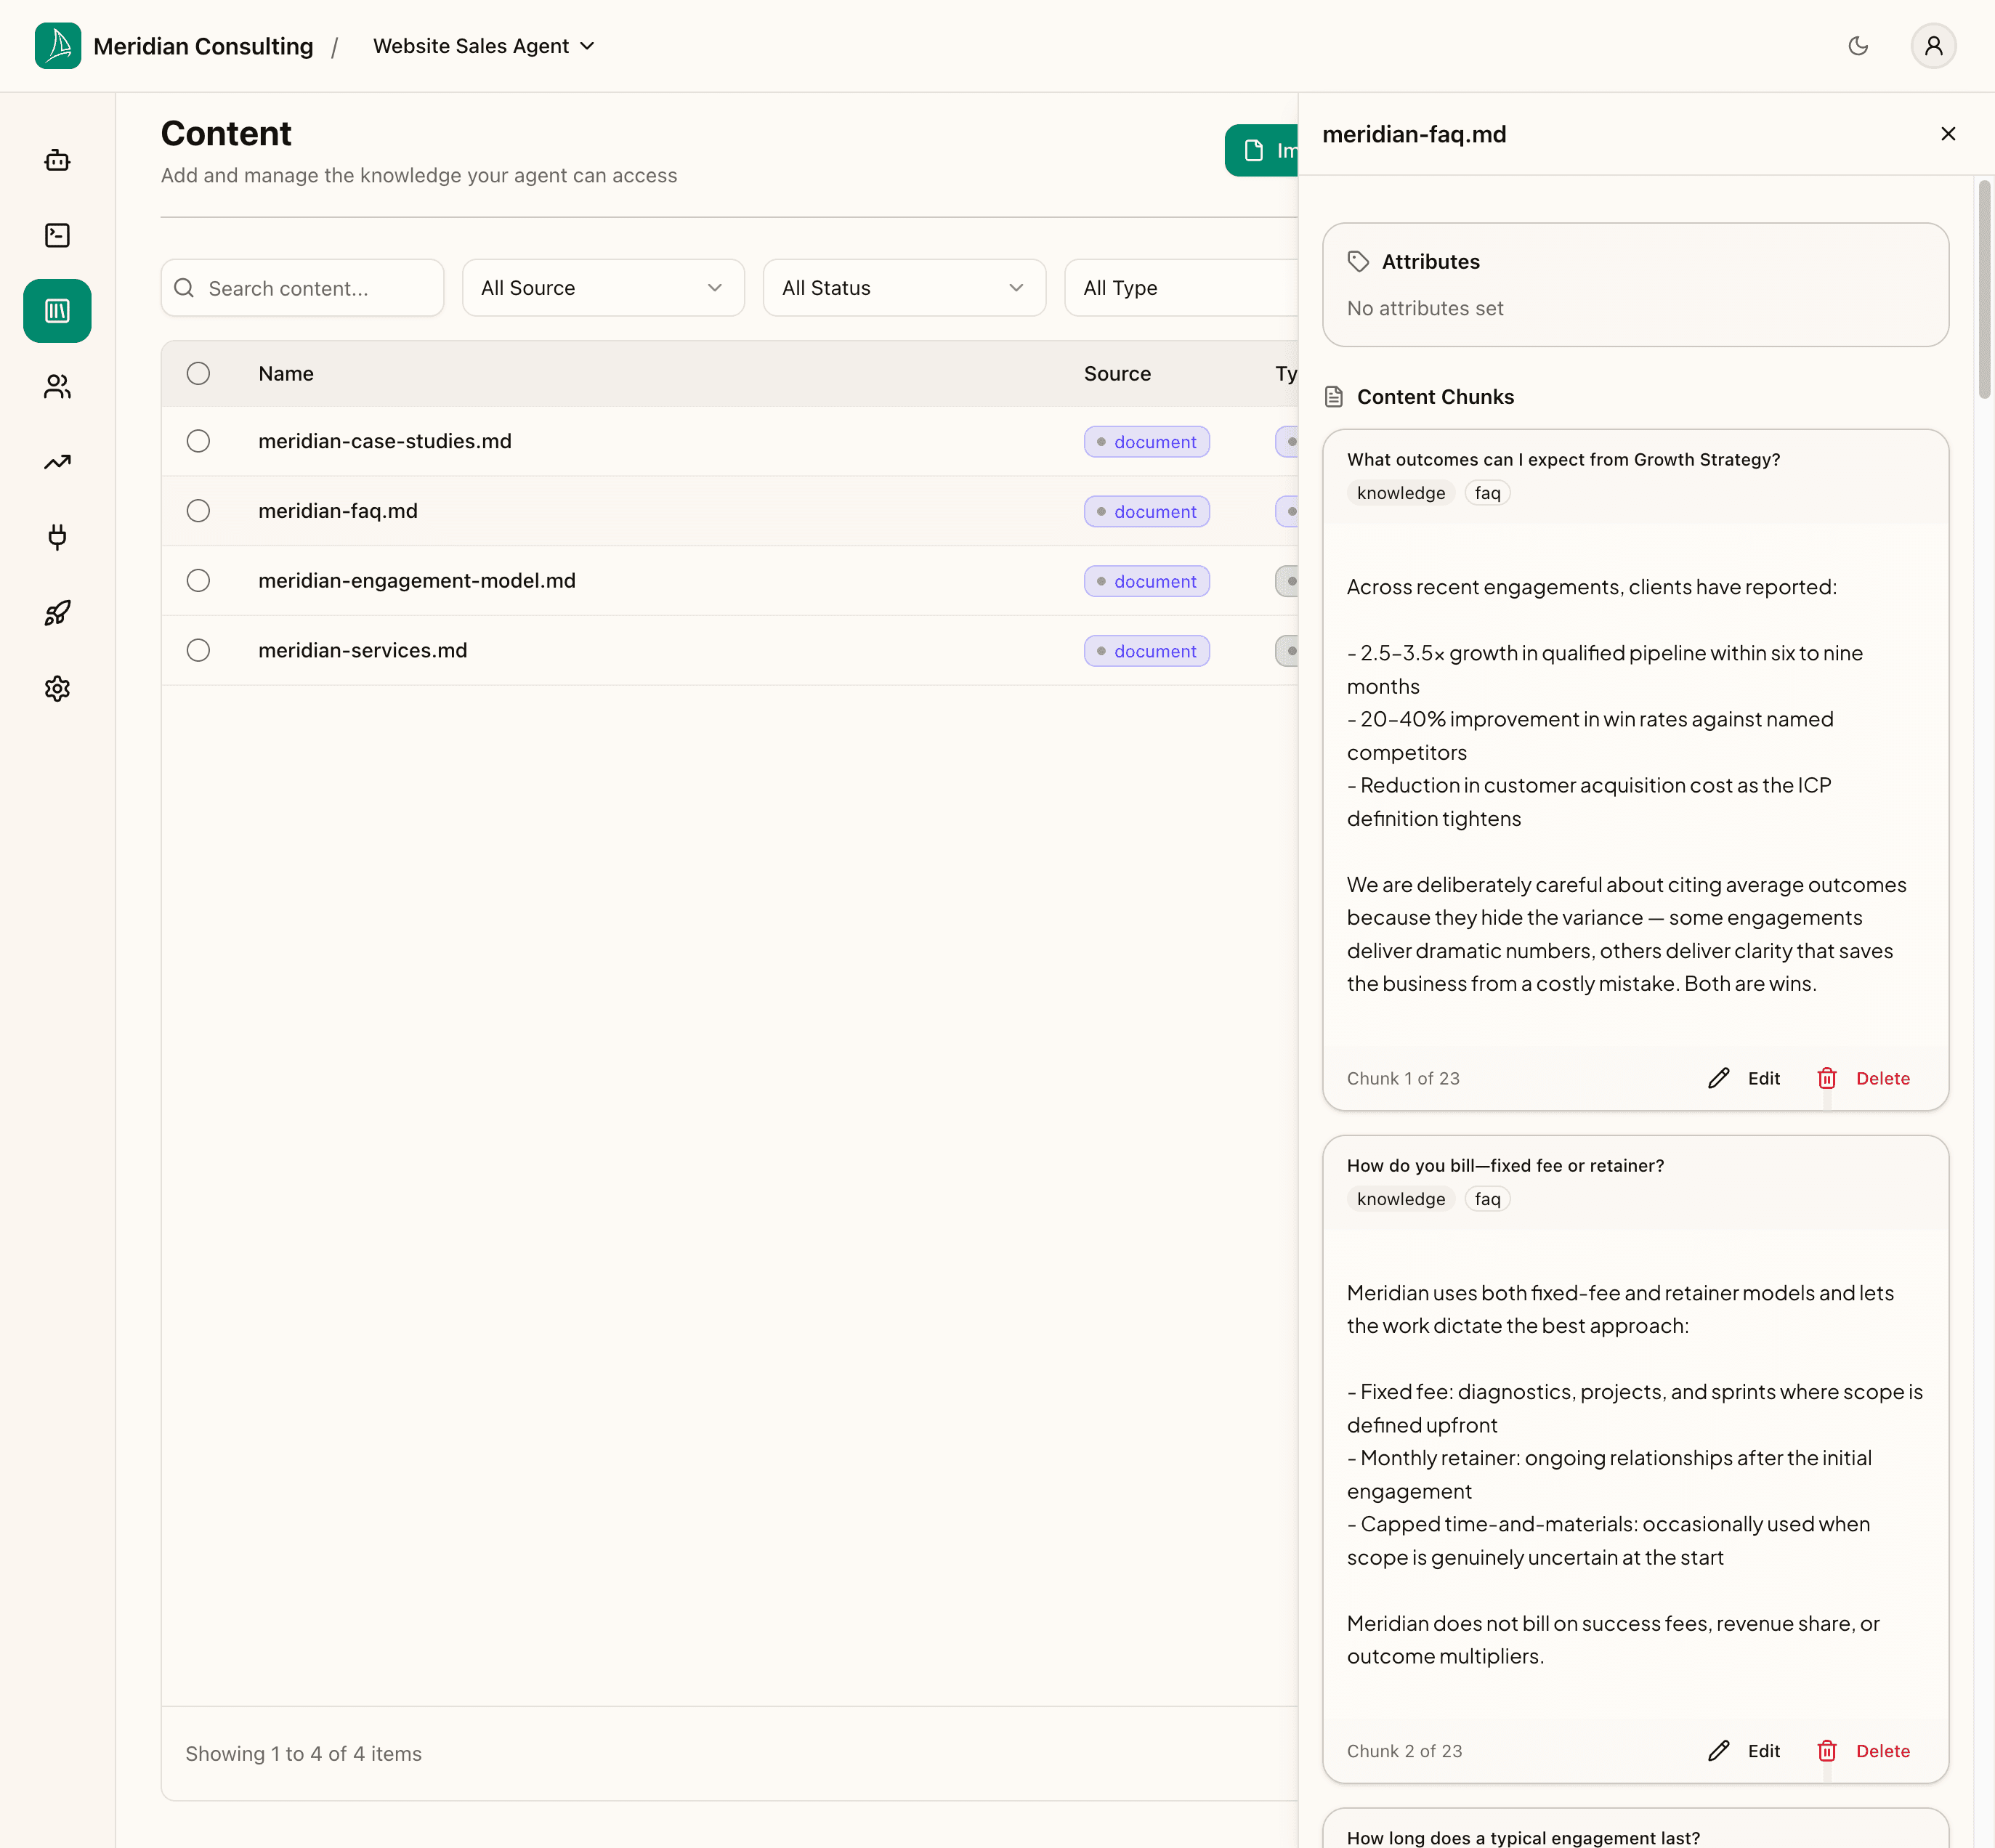The height and width of the screenshot is (1848, 1995).
Task: Expand the Website Sales Agent selector
Action: (x=484, y=46)
